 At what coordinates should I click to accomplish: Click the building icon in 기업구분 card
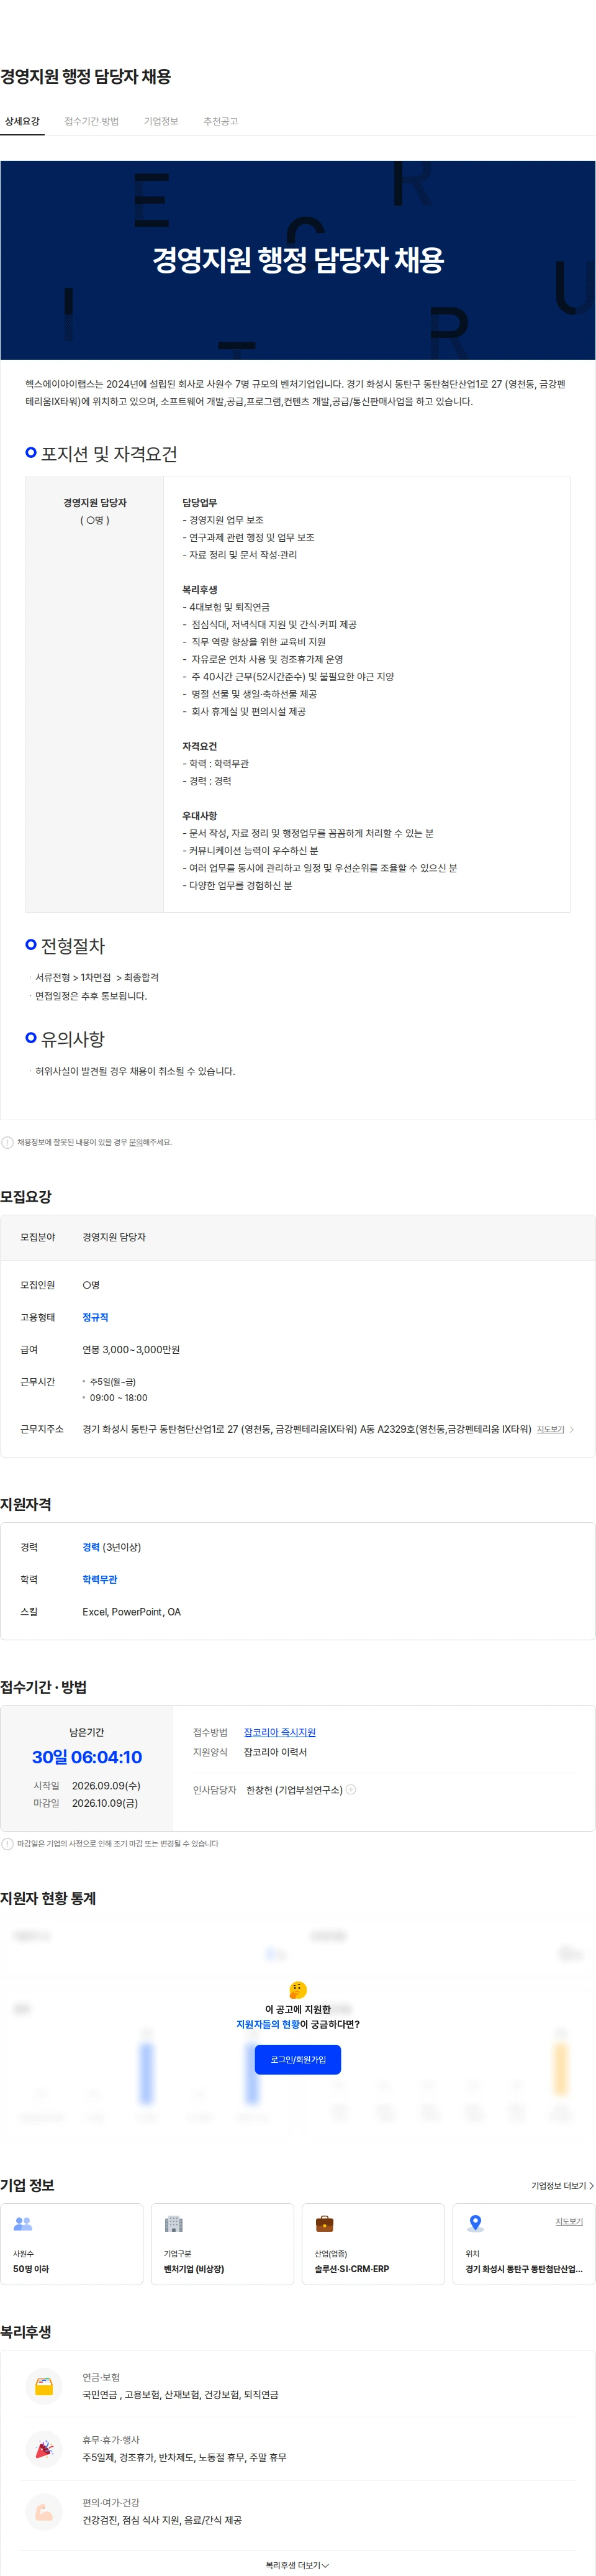pos(174,2224)
